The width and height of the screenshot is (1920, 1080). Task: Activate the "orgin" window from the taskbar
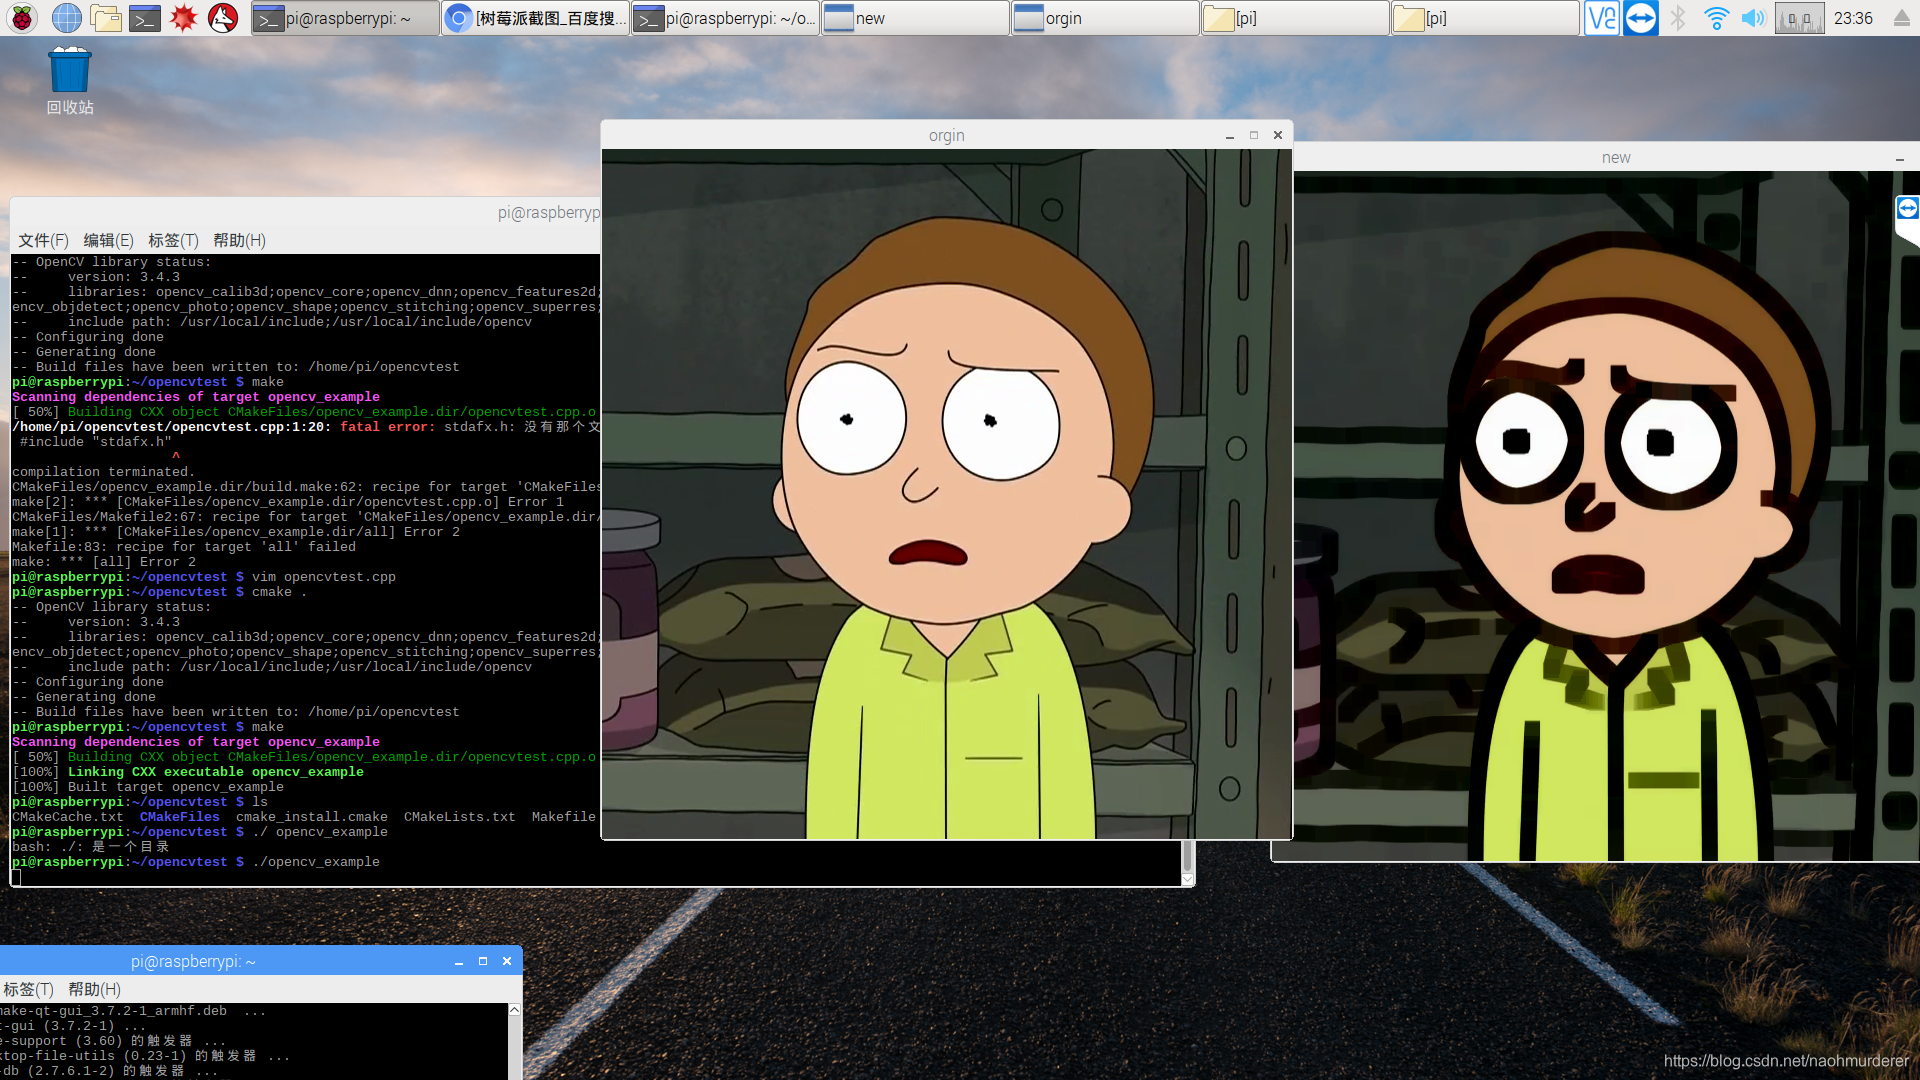(1105, 18)
